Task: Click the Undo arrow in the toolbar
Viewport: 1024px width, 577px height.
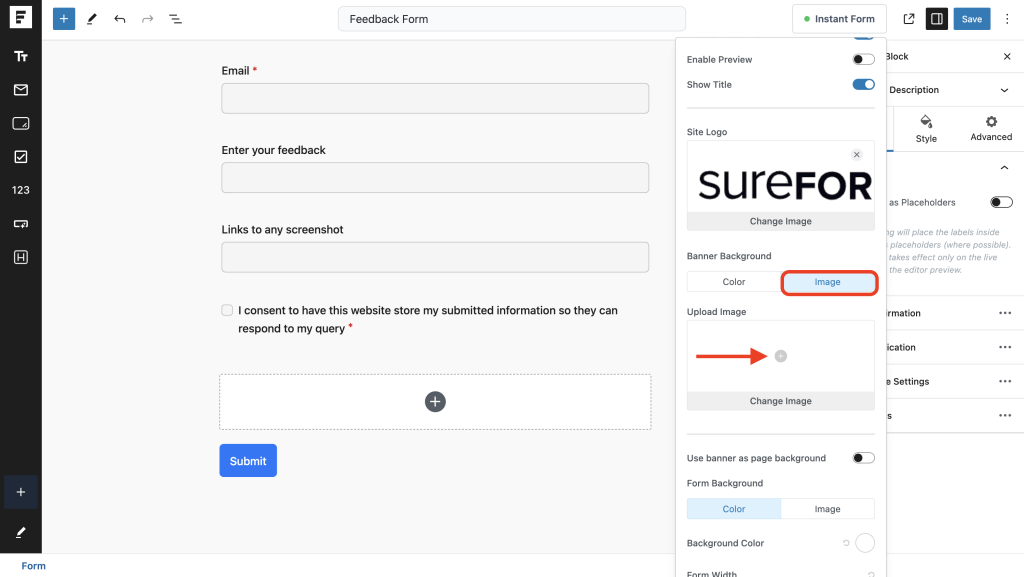Action: (120, 19)
